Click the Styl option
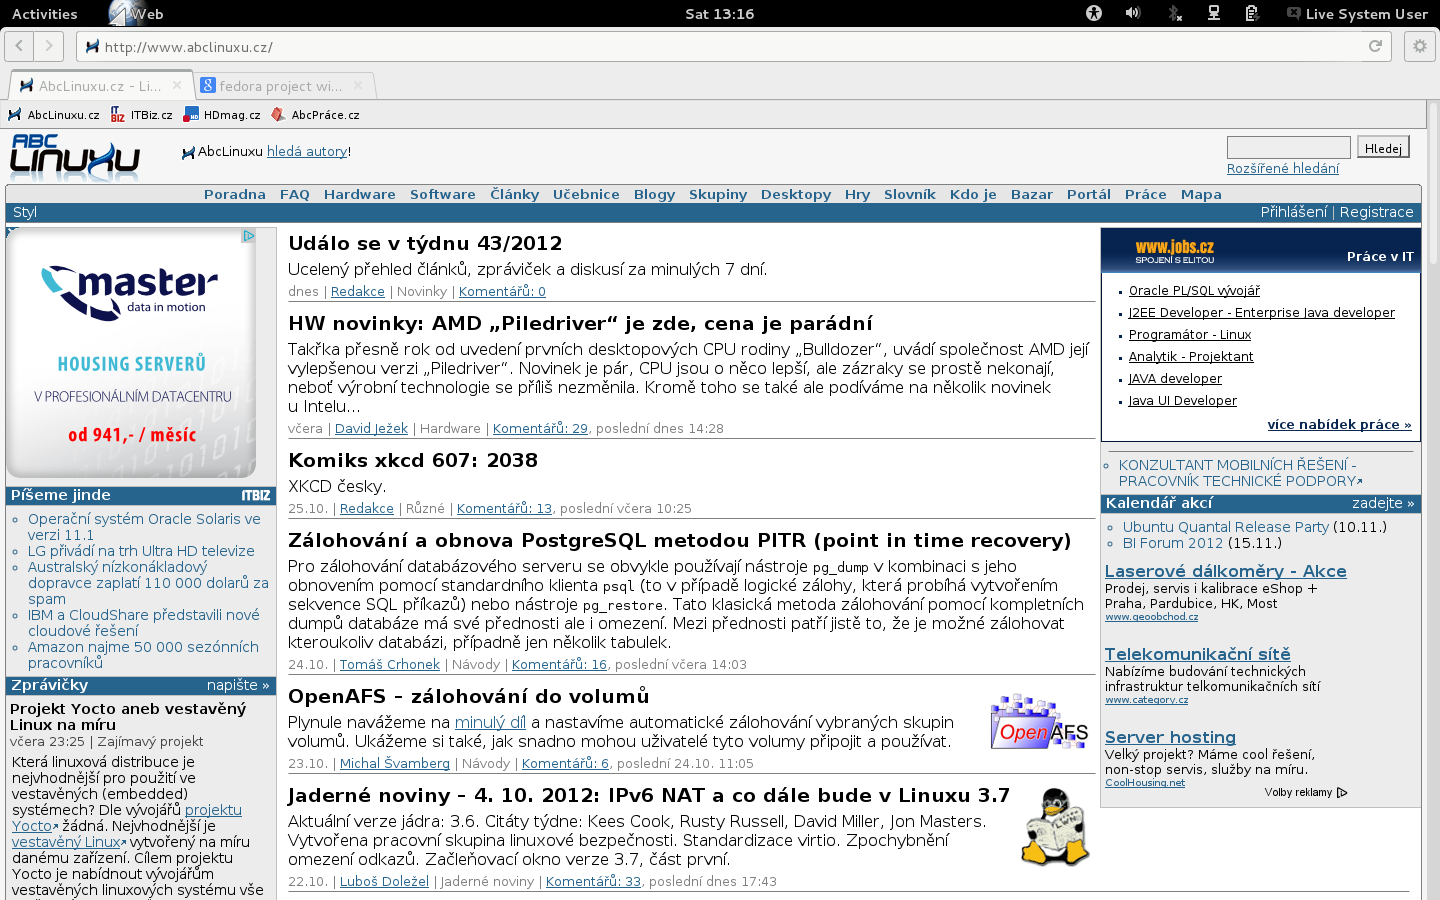 [25, 212]
